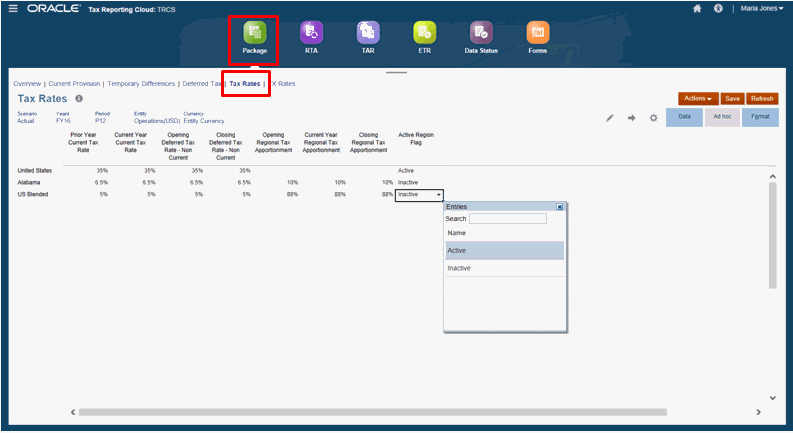Click the Refresh button

[x=762, y=99]
